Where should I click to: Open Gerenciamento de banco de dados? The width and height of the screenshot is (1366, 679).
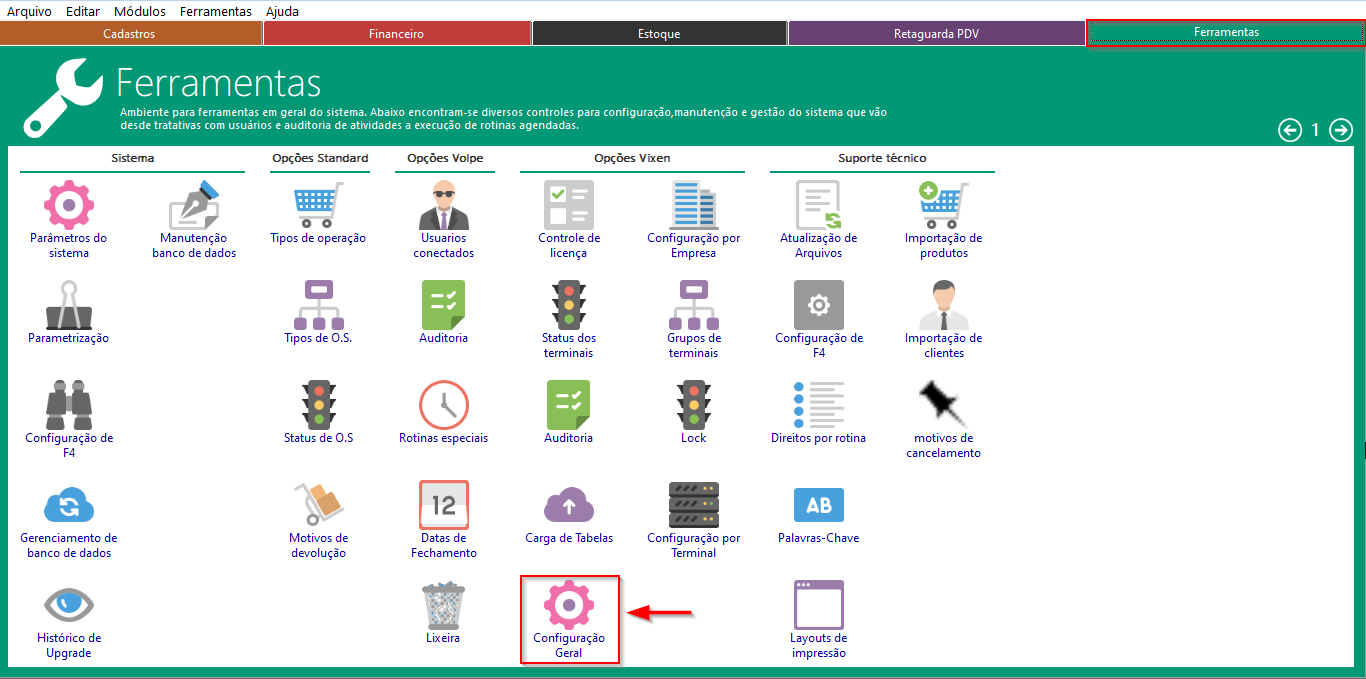tap(68, 505)
